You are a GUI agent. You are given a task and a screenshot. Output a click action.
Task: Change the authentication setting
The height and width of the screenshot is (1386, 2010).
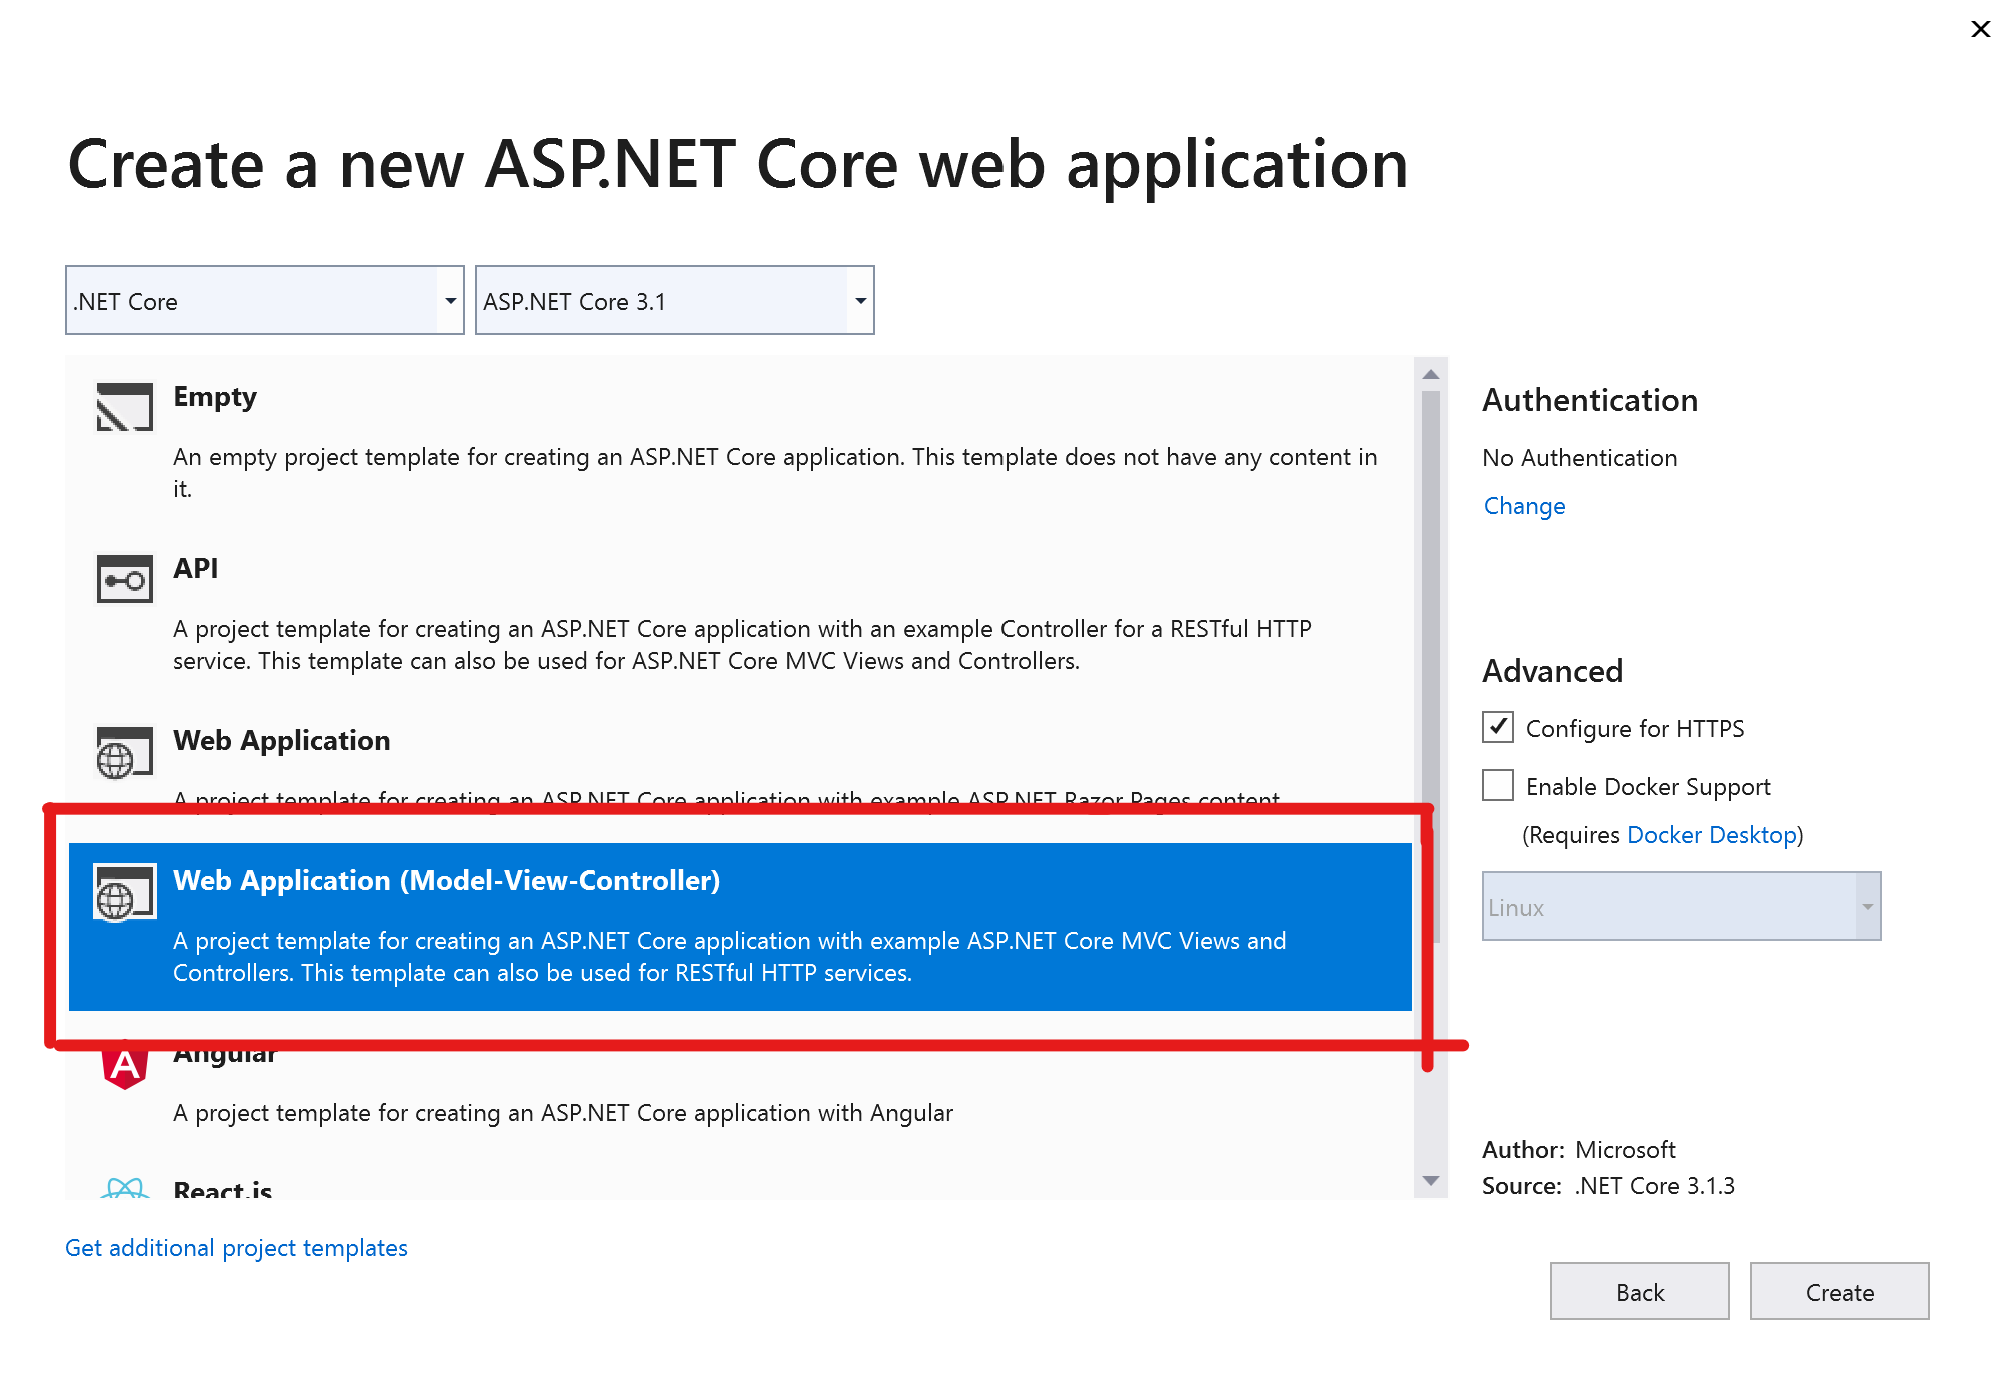click(1525, 505)
